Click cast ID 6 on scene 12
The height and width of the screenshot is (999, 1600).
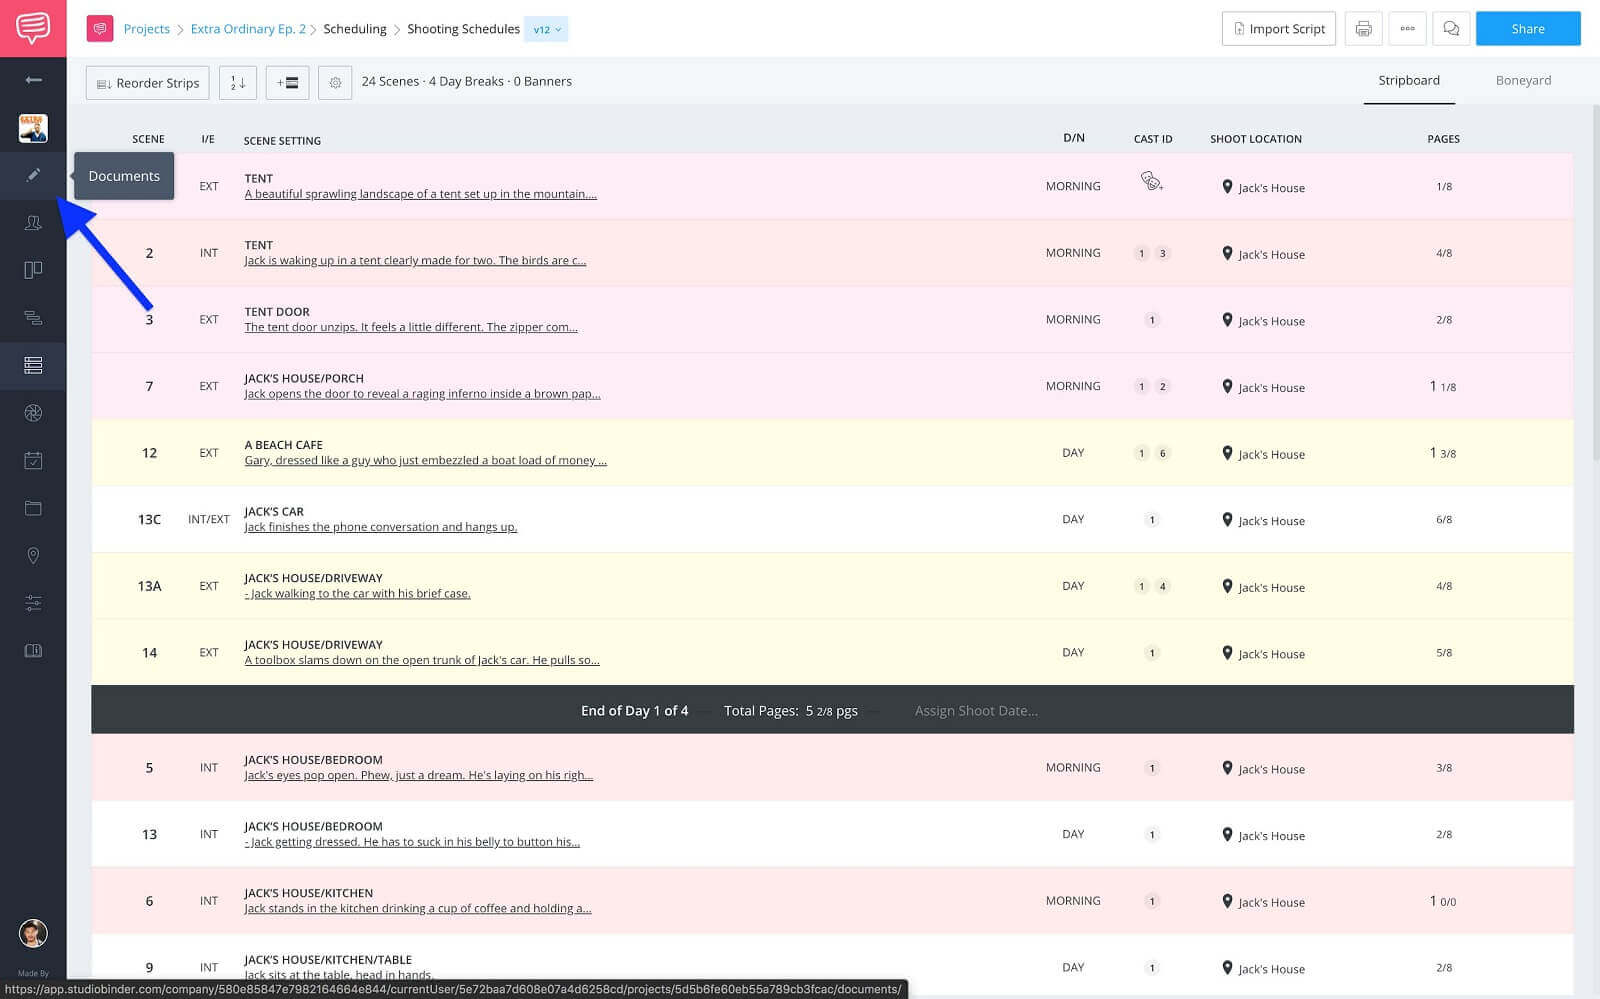click(x=1162, y=453)
